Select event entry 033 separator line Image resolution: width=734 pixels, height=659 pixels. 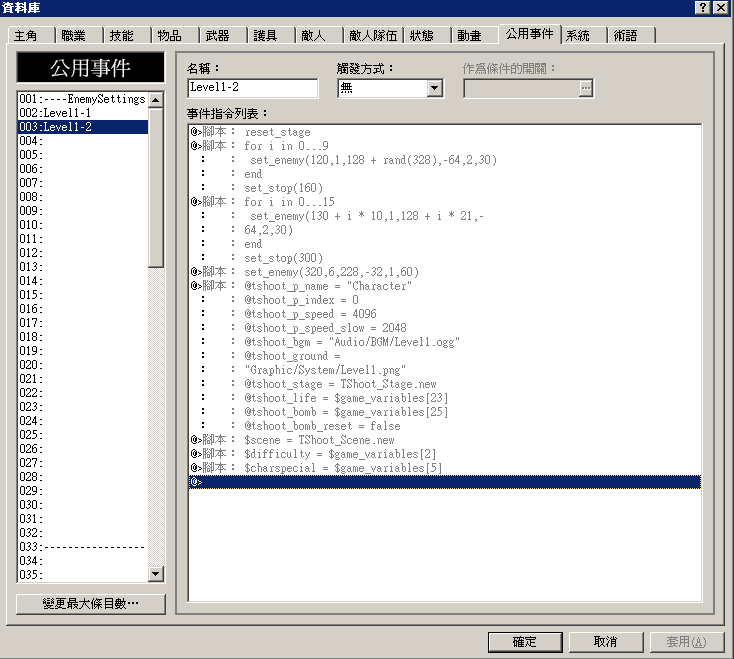[x=83, y=547]
